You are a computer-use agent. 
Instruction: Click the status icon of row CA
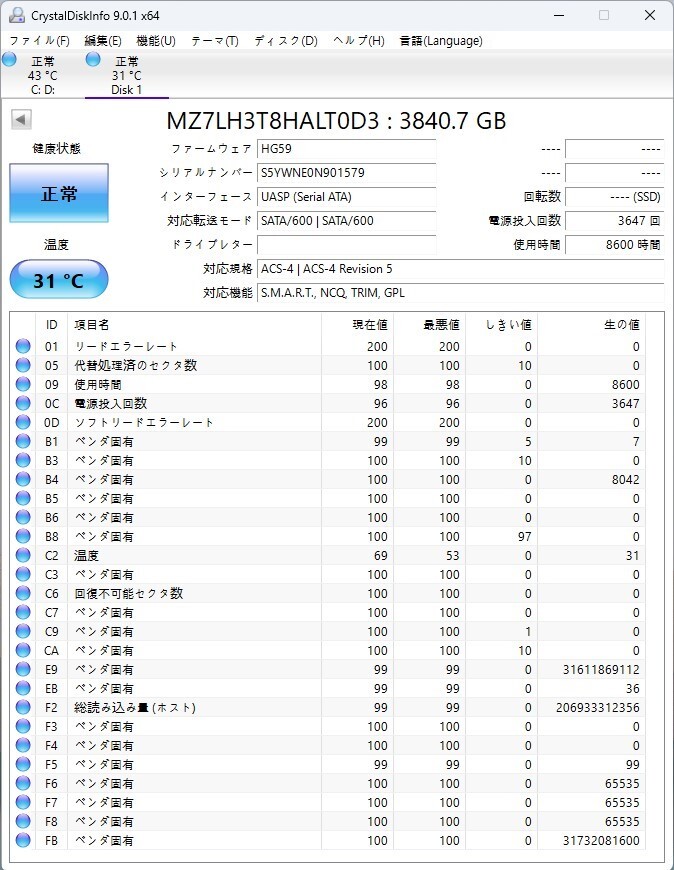23,650
